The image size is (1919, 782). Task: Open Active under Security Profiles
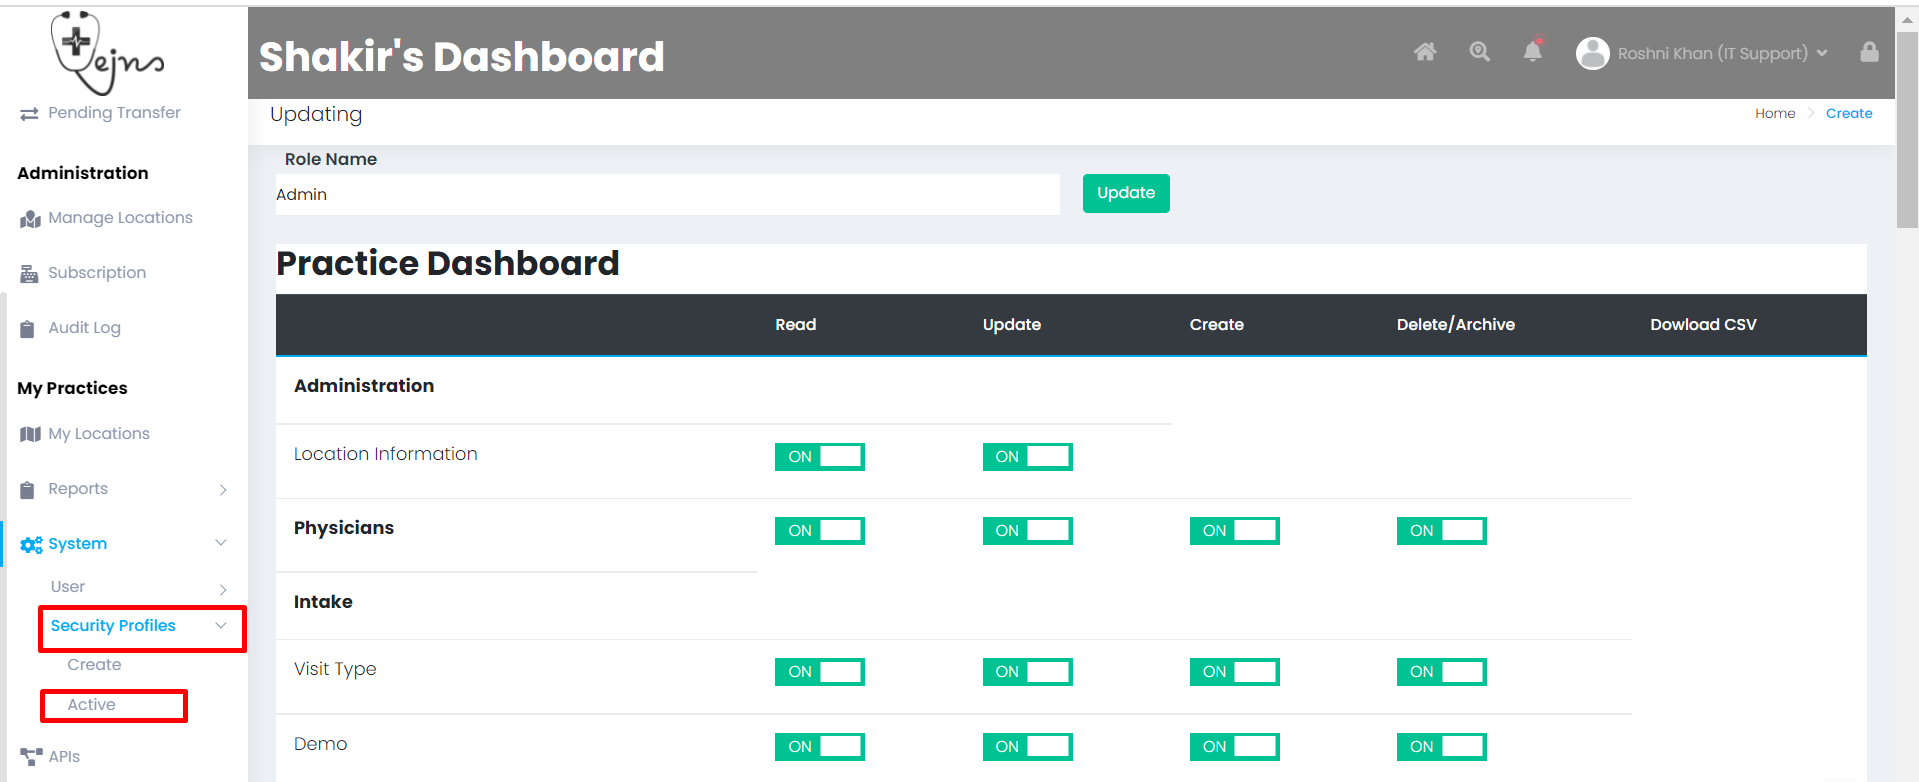point(92,705)
